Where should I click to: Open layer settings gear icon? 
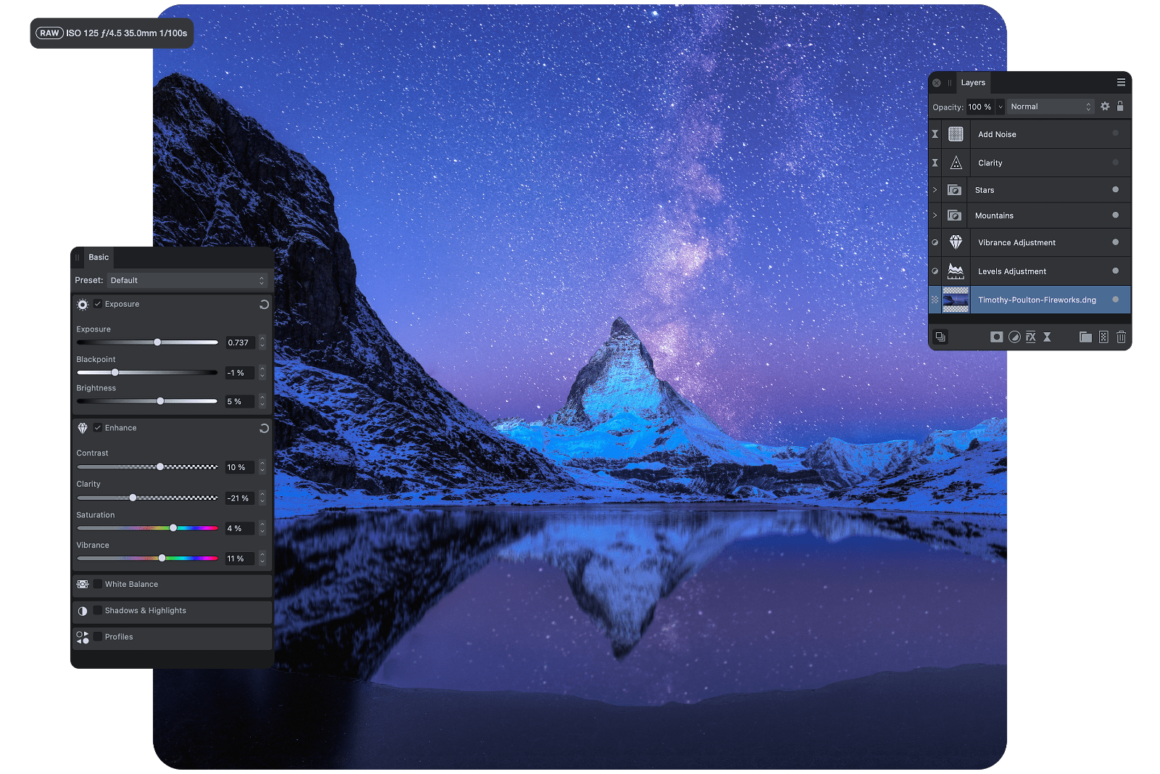(x=1105, y=106)
